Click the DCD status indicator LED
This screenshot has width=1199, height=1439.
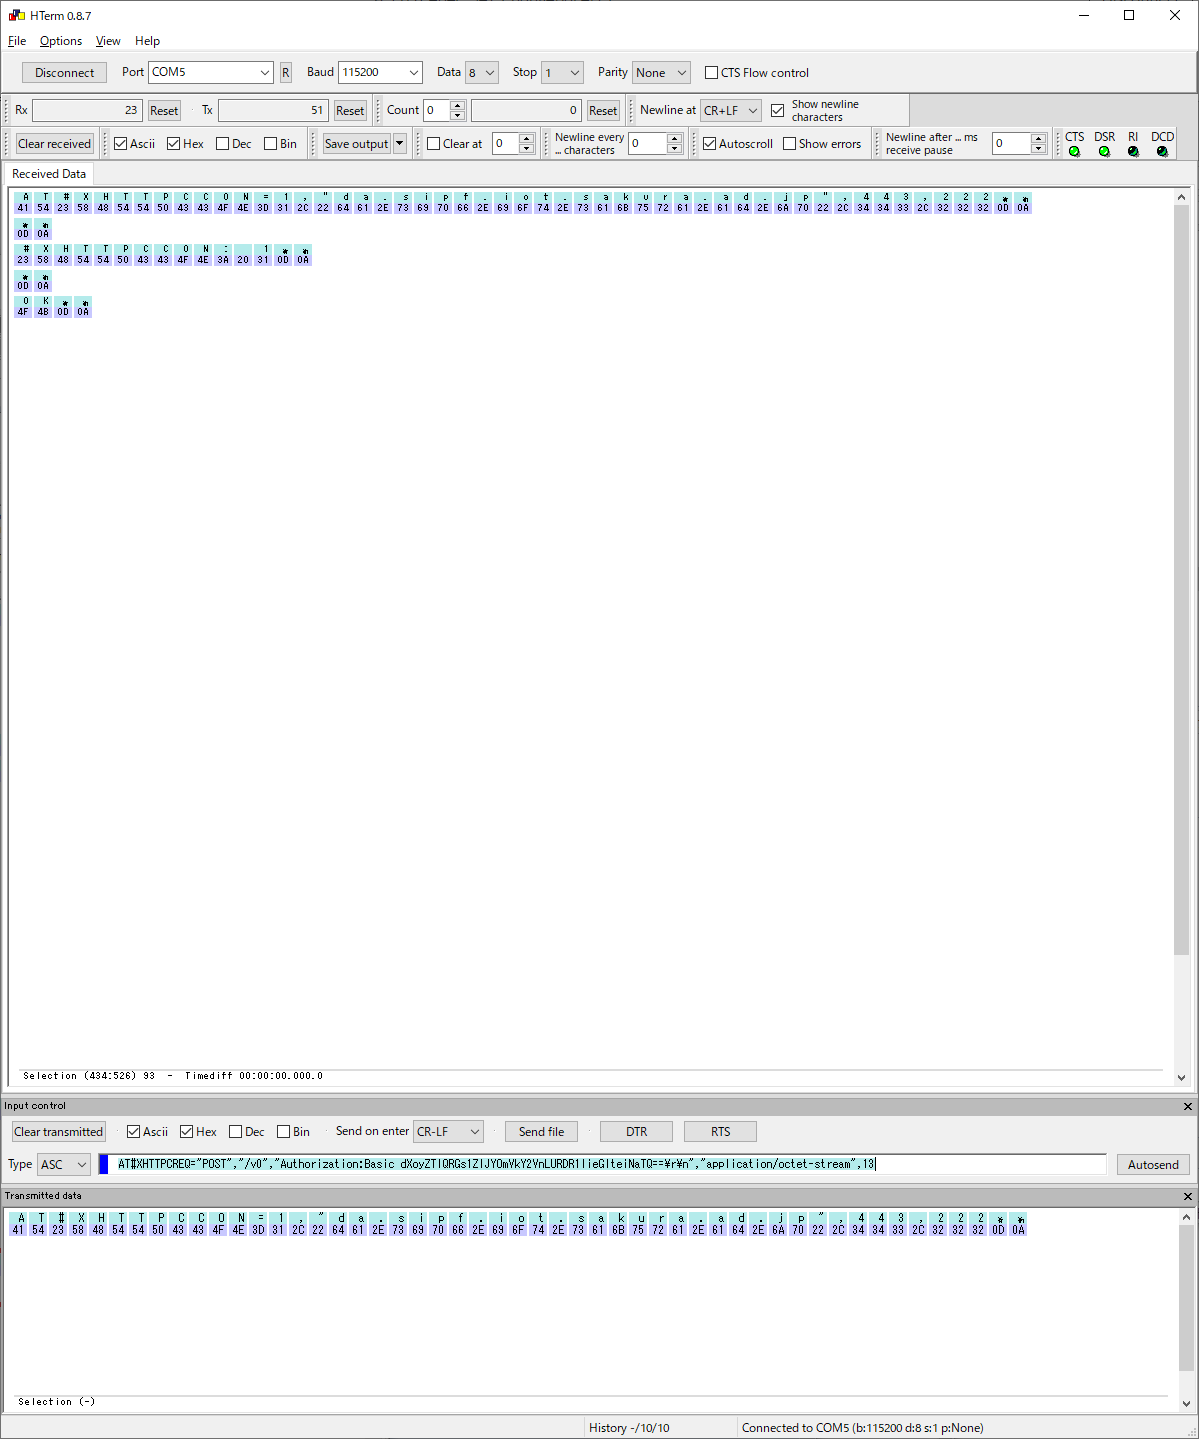click(x=1162, y=152)
